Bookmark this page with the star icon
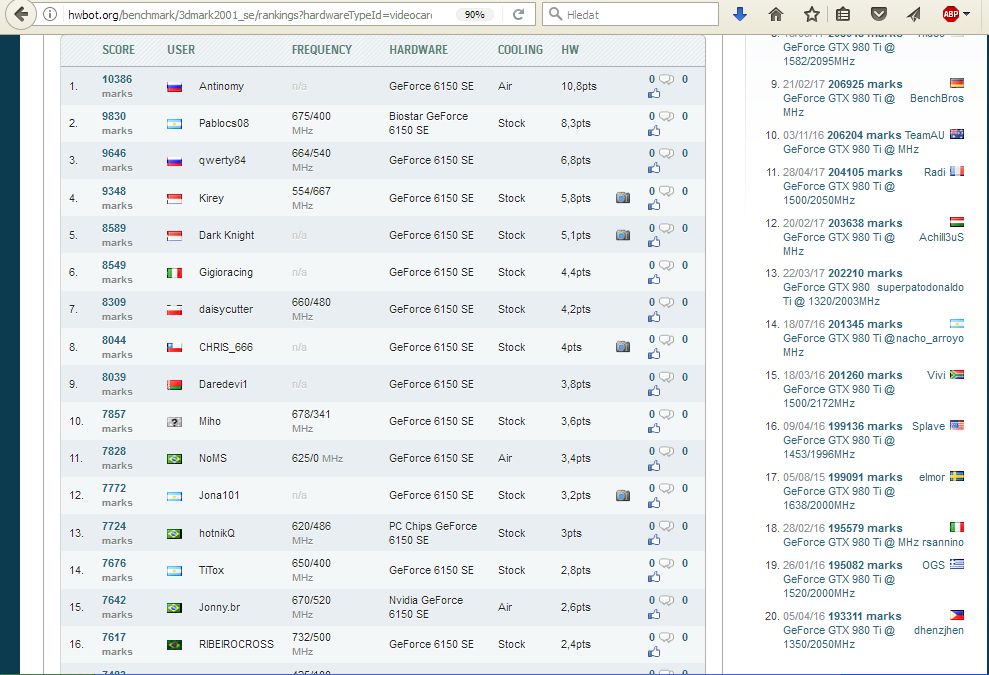This screenshot has height=675, width=989. coord(811,15)
